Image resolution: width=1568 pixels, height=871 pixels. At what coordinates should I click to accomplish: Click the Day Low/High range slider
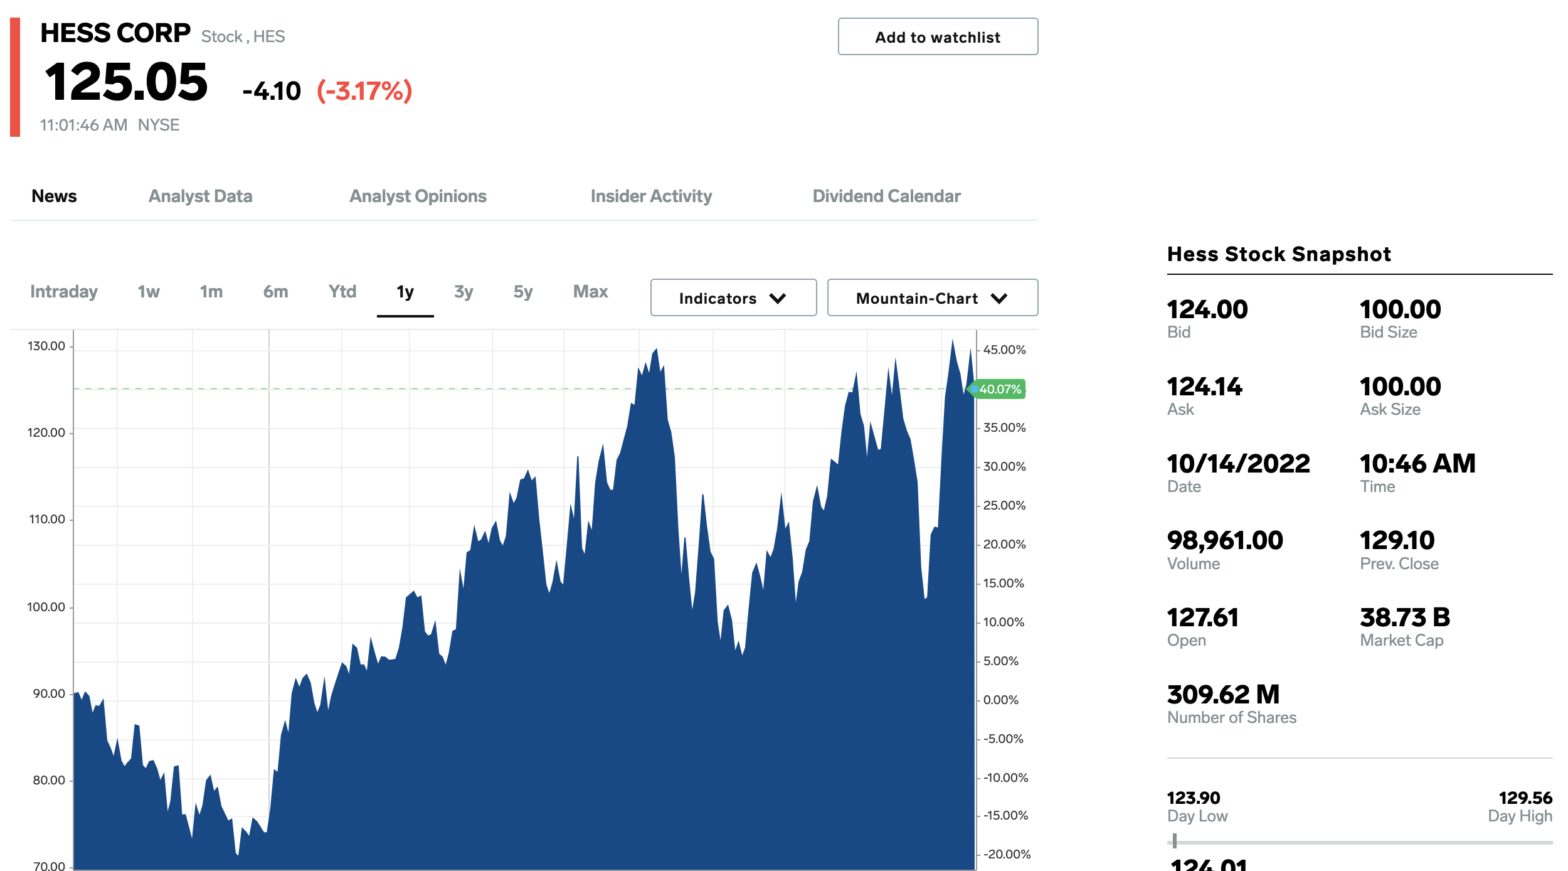click(1359, 842)
